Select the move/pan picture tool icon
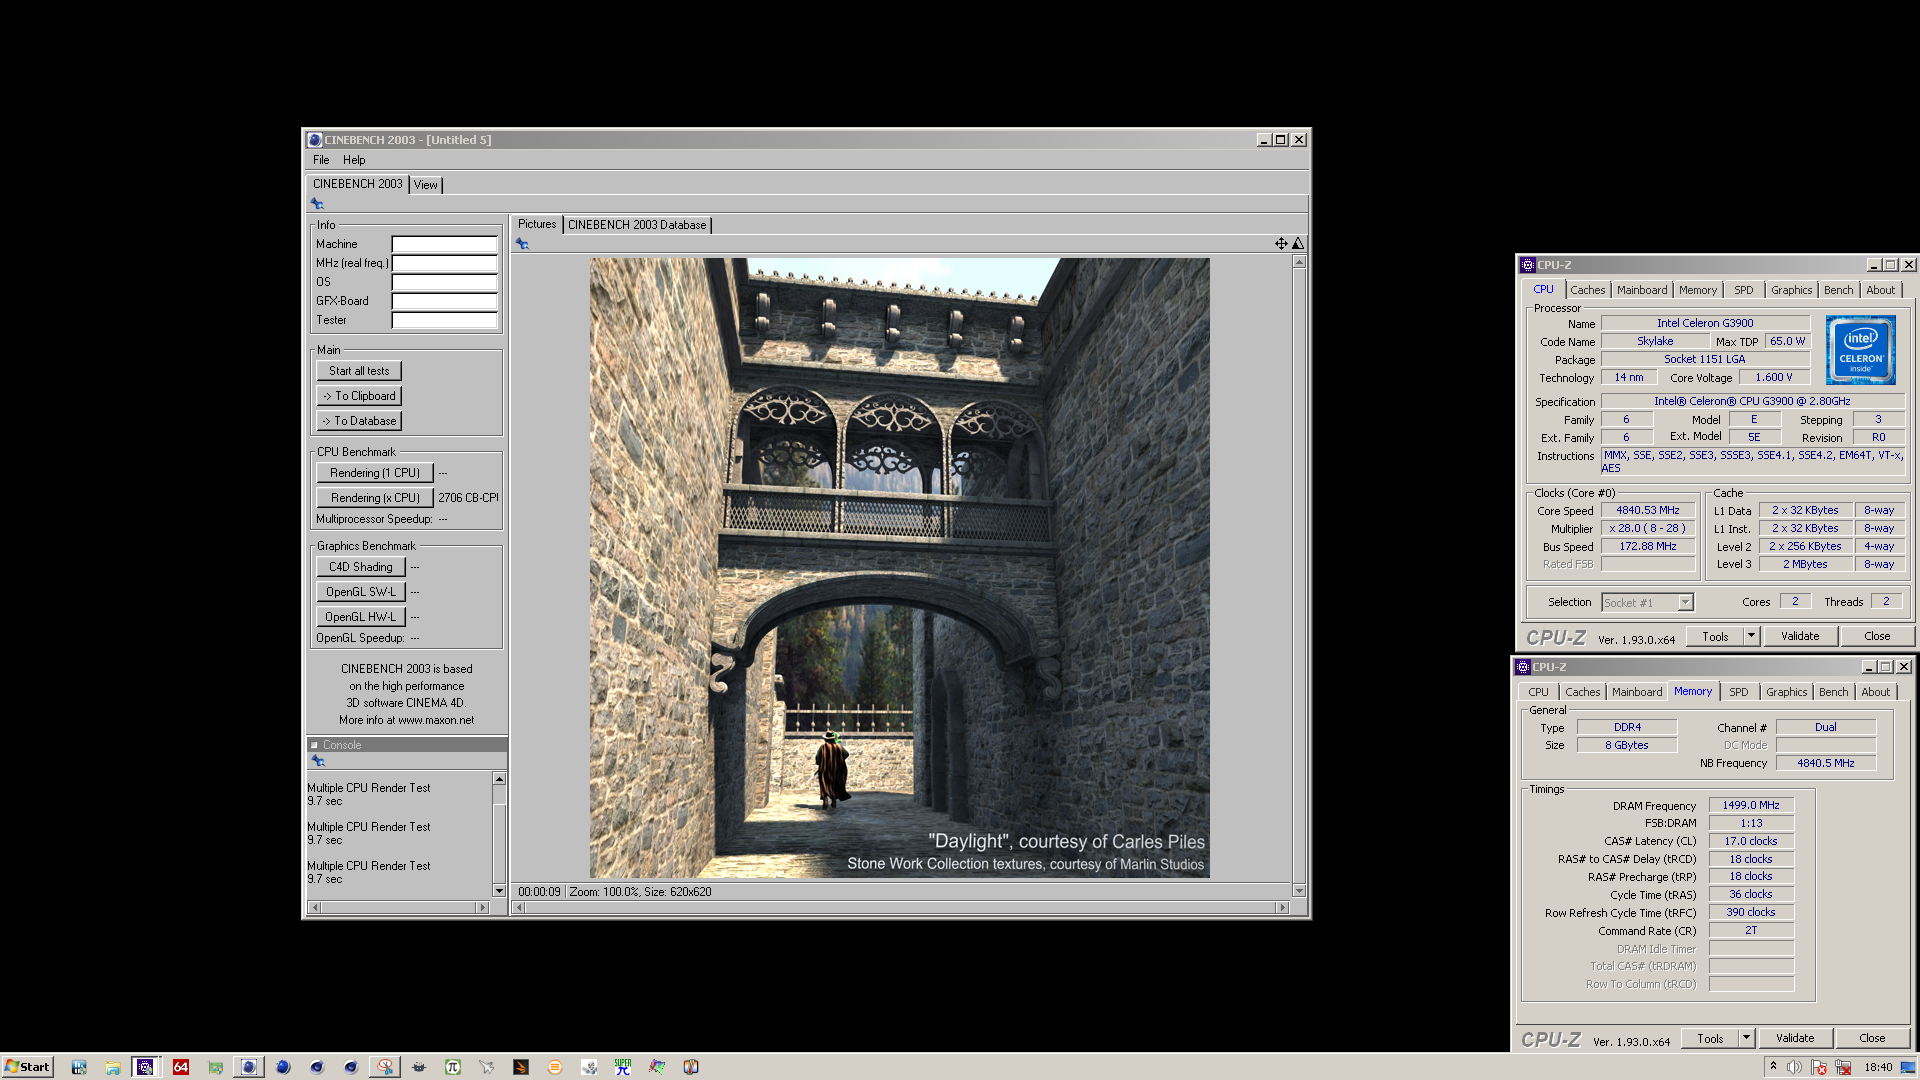 click(x=1281, y=244)
